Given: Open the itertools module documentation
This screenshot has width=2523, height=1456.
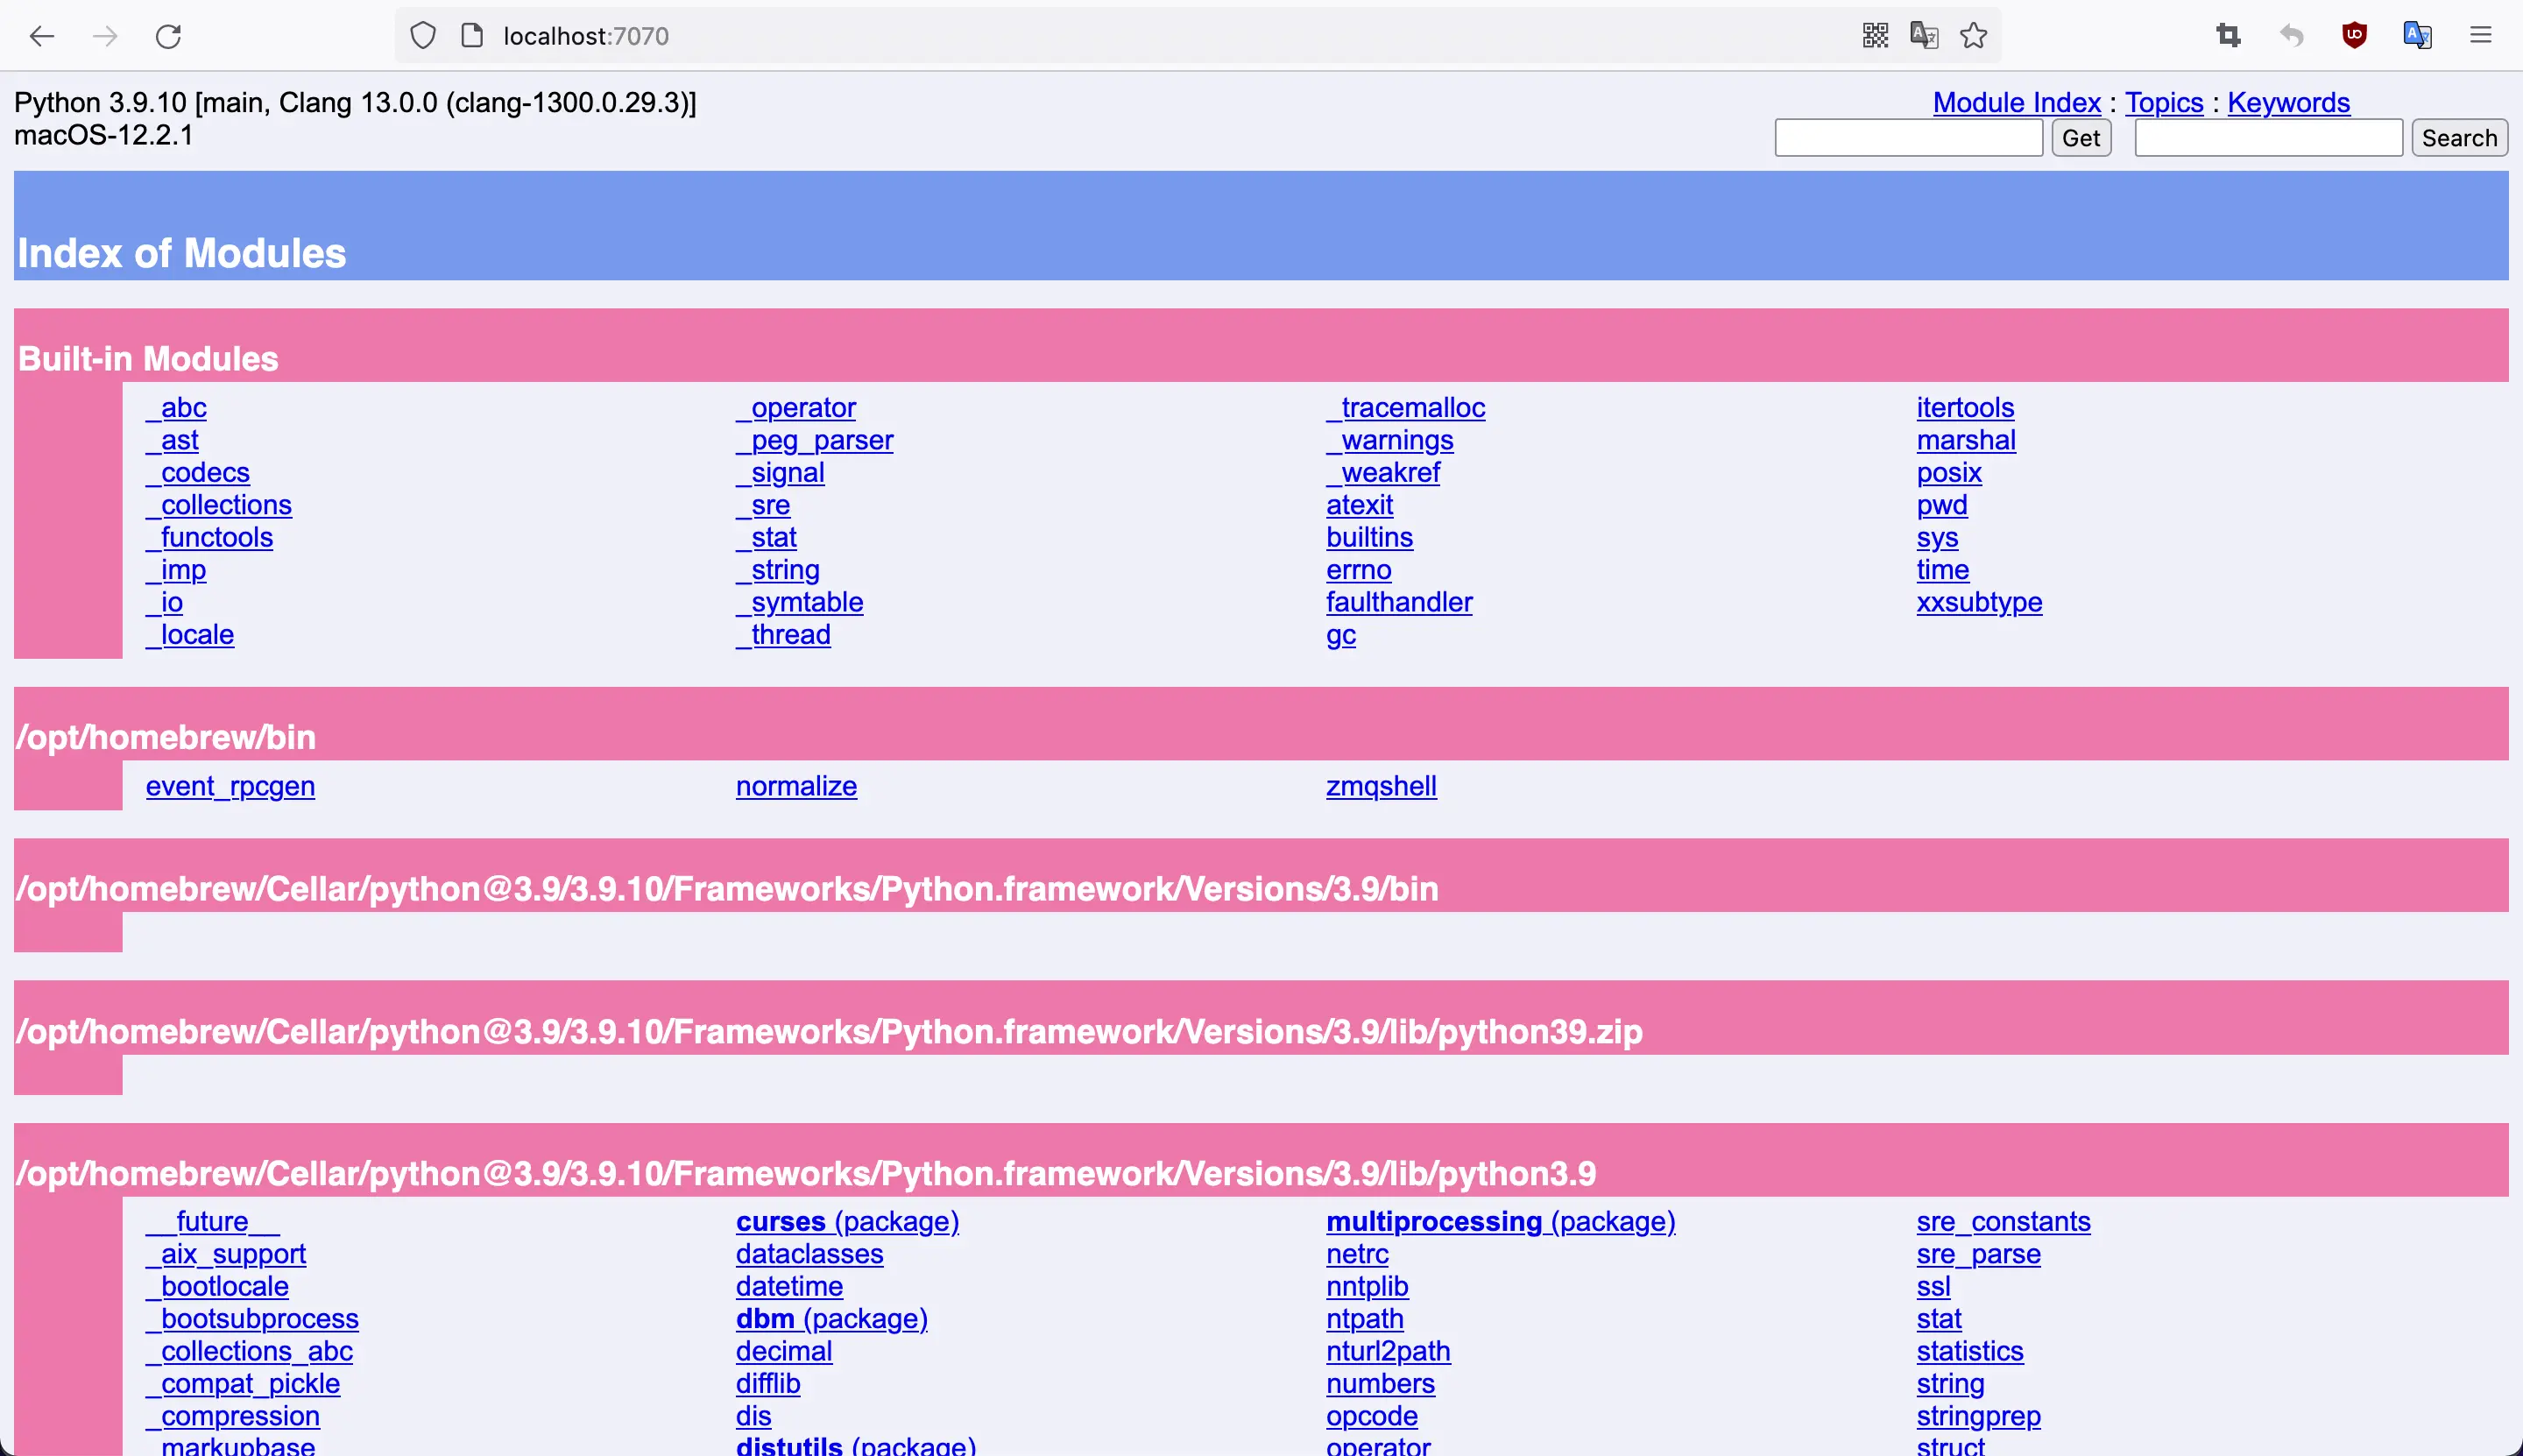Looking at the screenshot, I should [x=1964, y=407].
